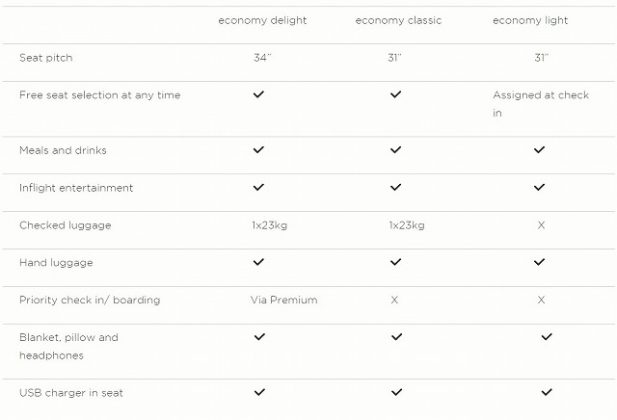Click the economy classic X for Priority check in

pos(395,300)
